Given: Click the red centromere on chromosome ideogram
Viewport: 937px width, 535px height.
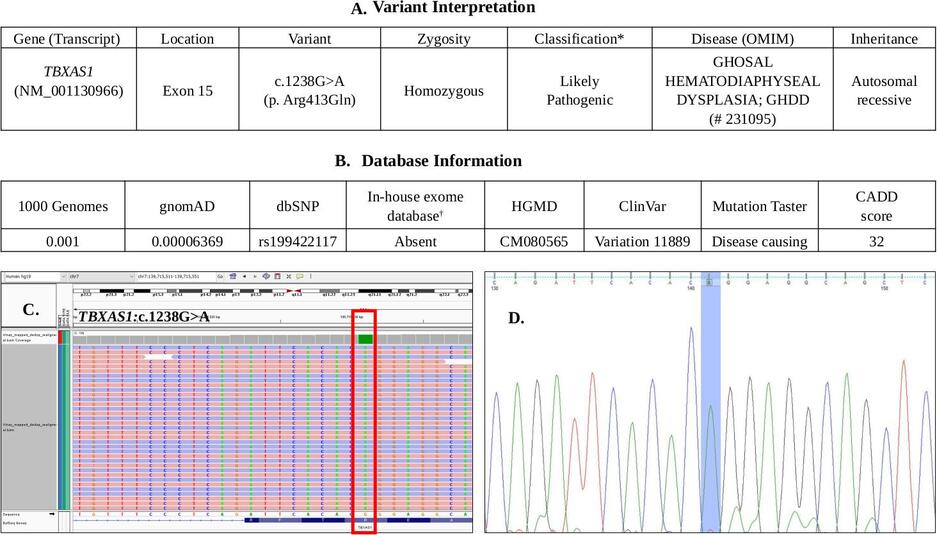Looking at the screenshot, I should (293, 290).
